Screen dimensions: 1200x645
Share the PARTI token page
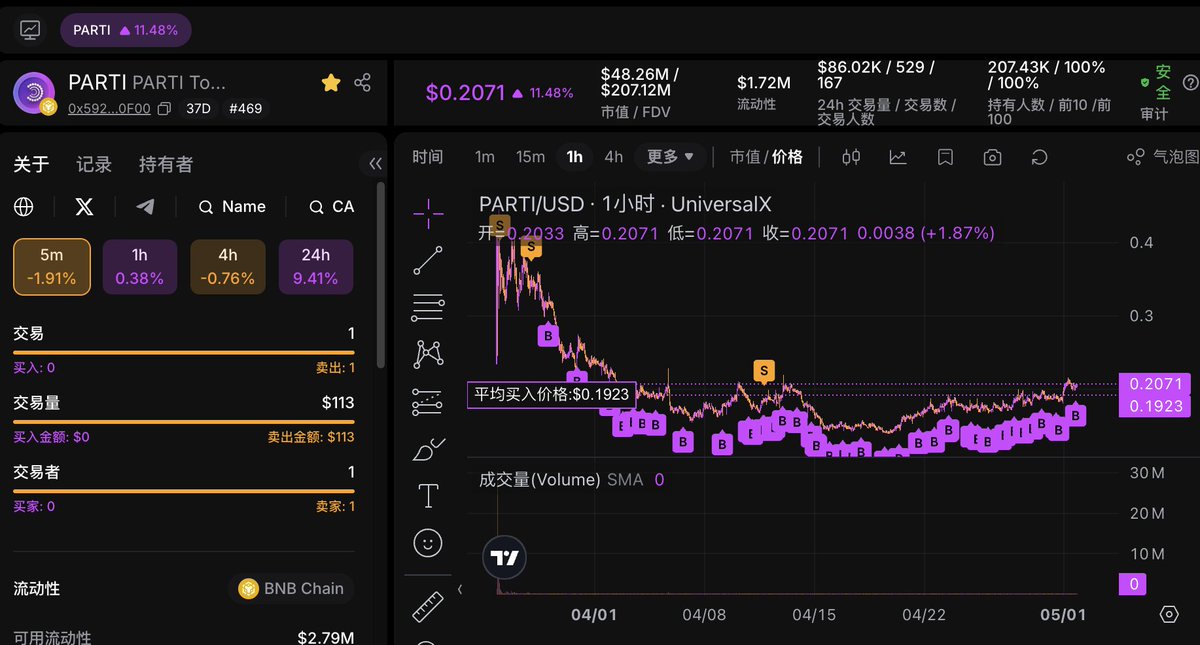click(x=363, y=83)
